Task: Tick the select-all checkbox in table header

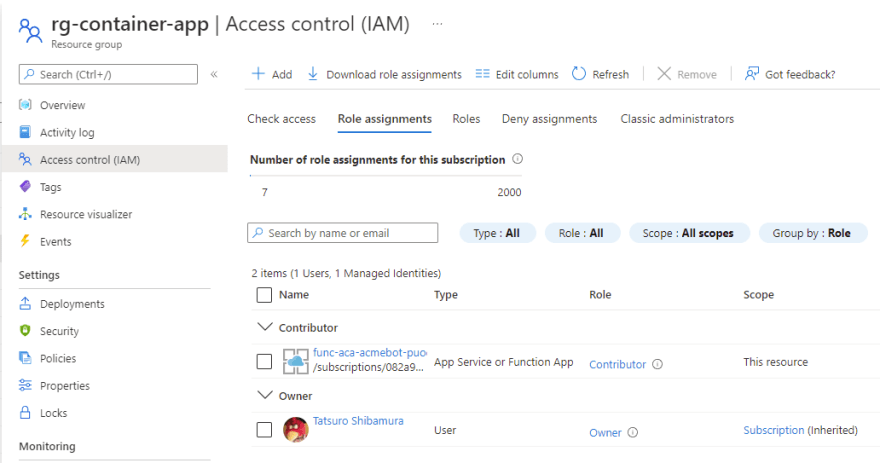Action: 264,295
